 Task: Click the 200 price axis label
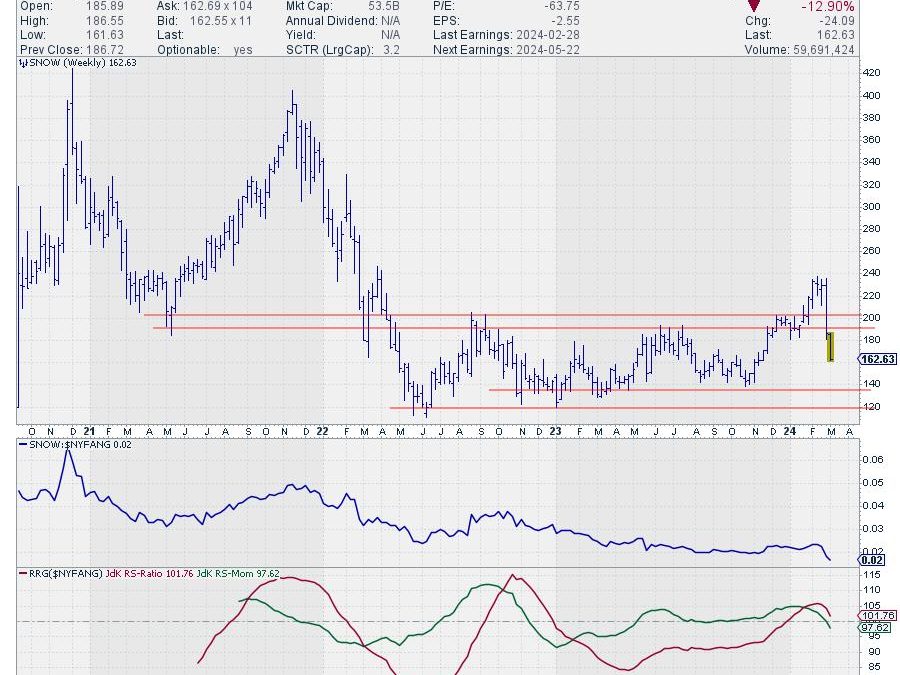click(871, 317)
